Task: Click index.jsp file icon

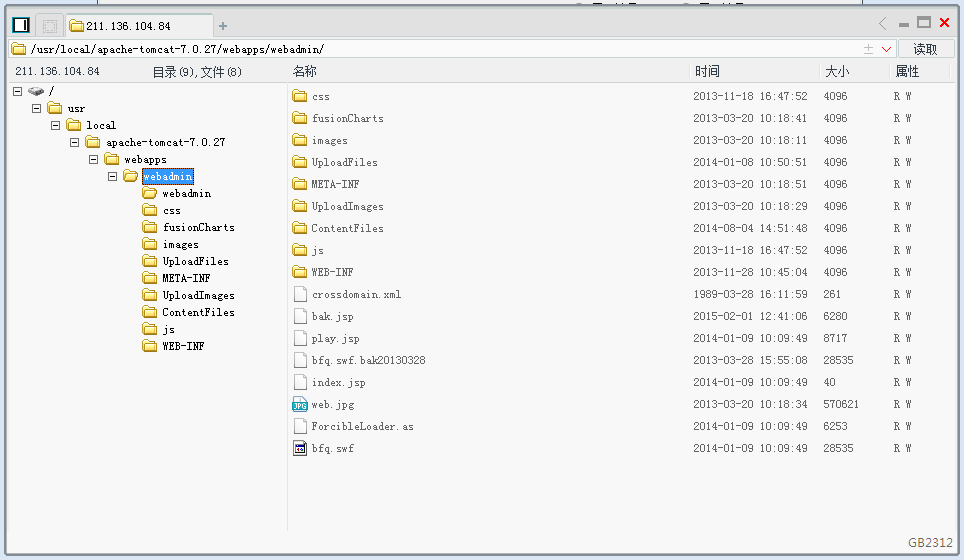Action: point(300,382)
